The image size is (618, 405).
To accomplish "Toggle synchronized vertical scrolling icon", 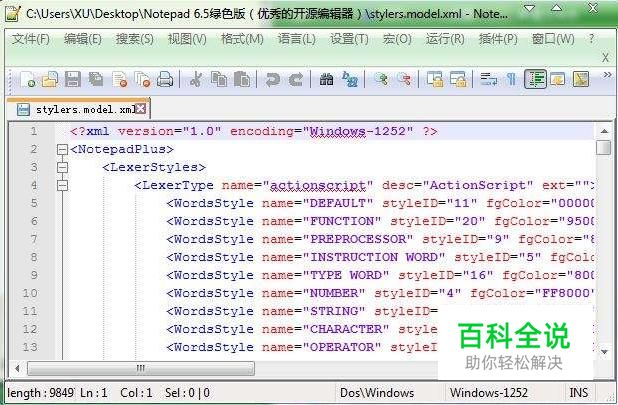I will click(x=435, y=79).
